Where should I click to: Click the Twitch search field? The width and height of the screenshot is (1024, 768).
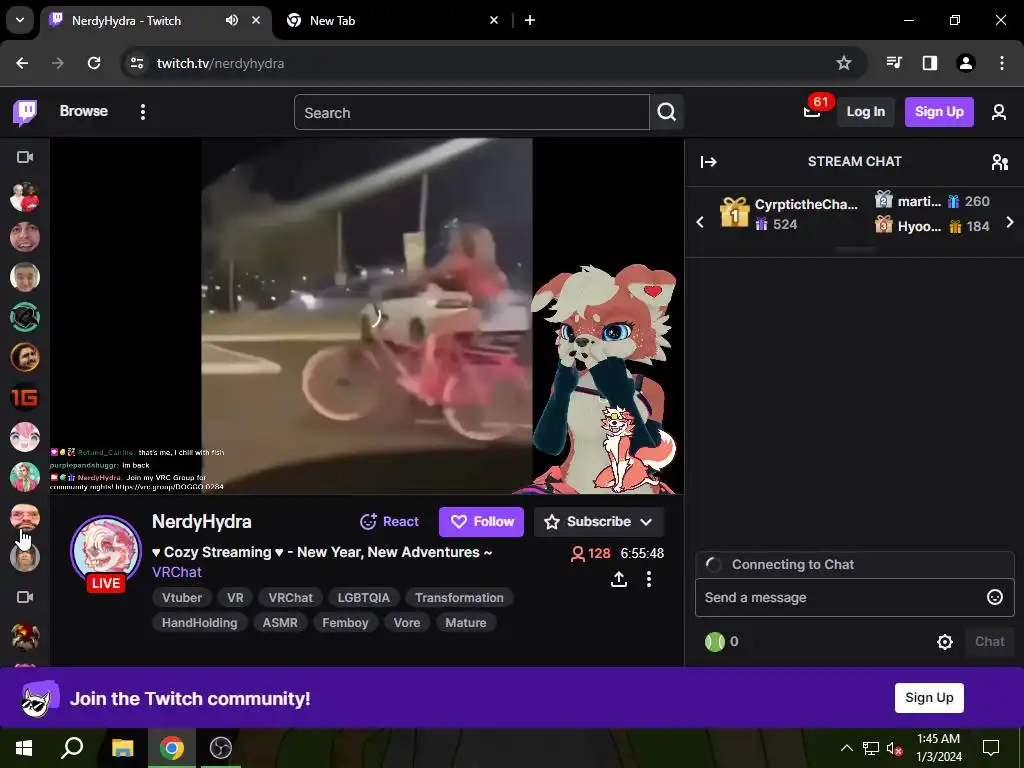pyautogui.click(x=472, y=112)
